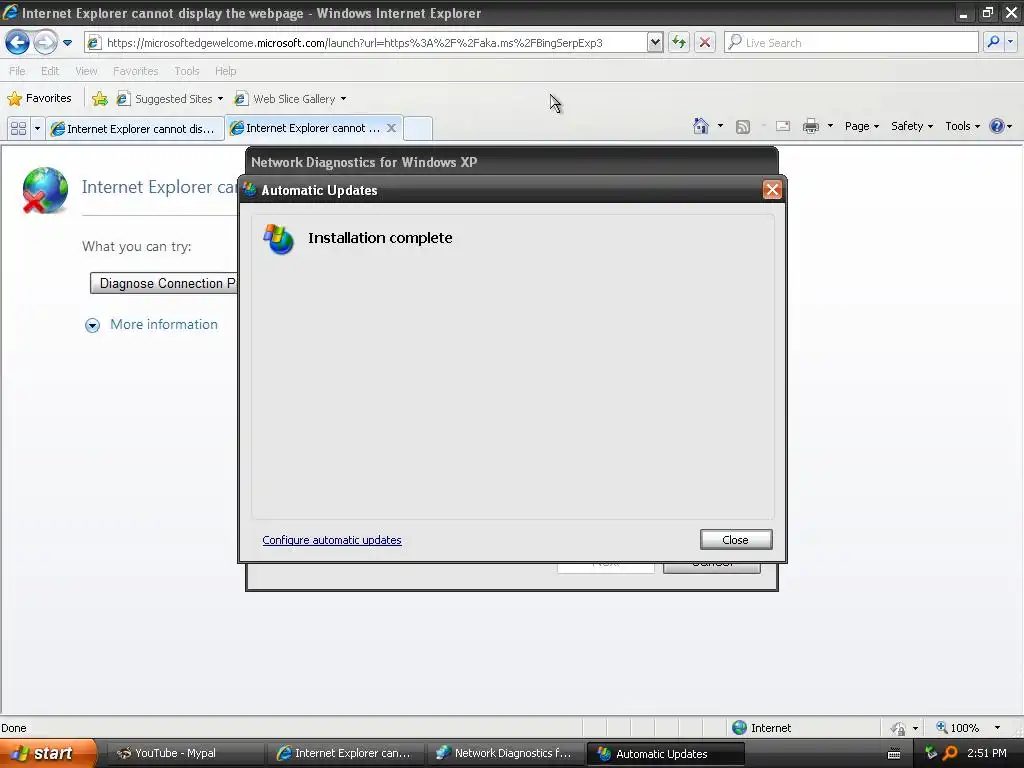This screenshot has width=1024, height=768.
Task: Click the Start button
Action: [x=47, y=753]
